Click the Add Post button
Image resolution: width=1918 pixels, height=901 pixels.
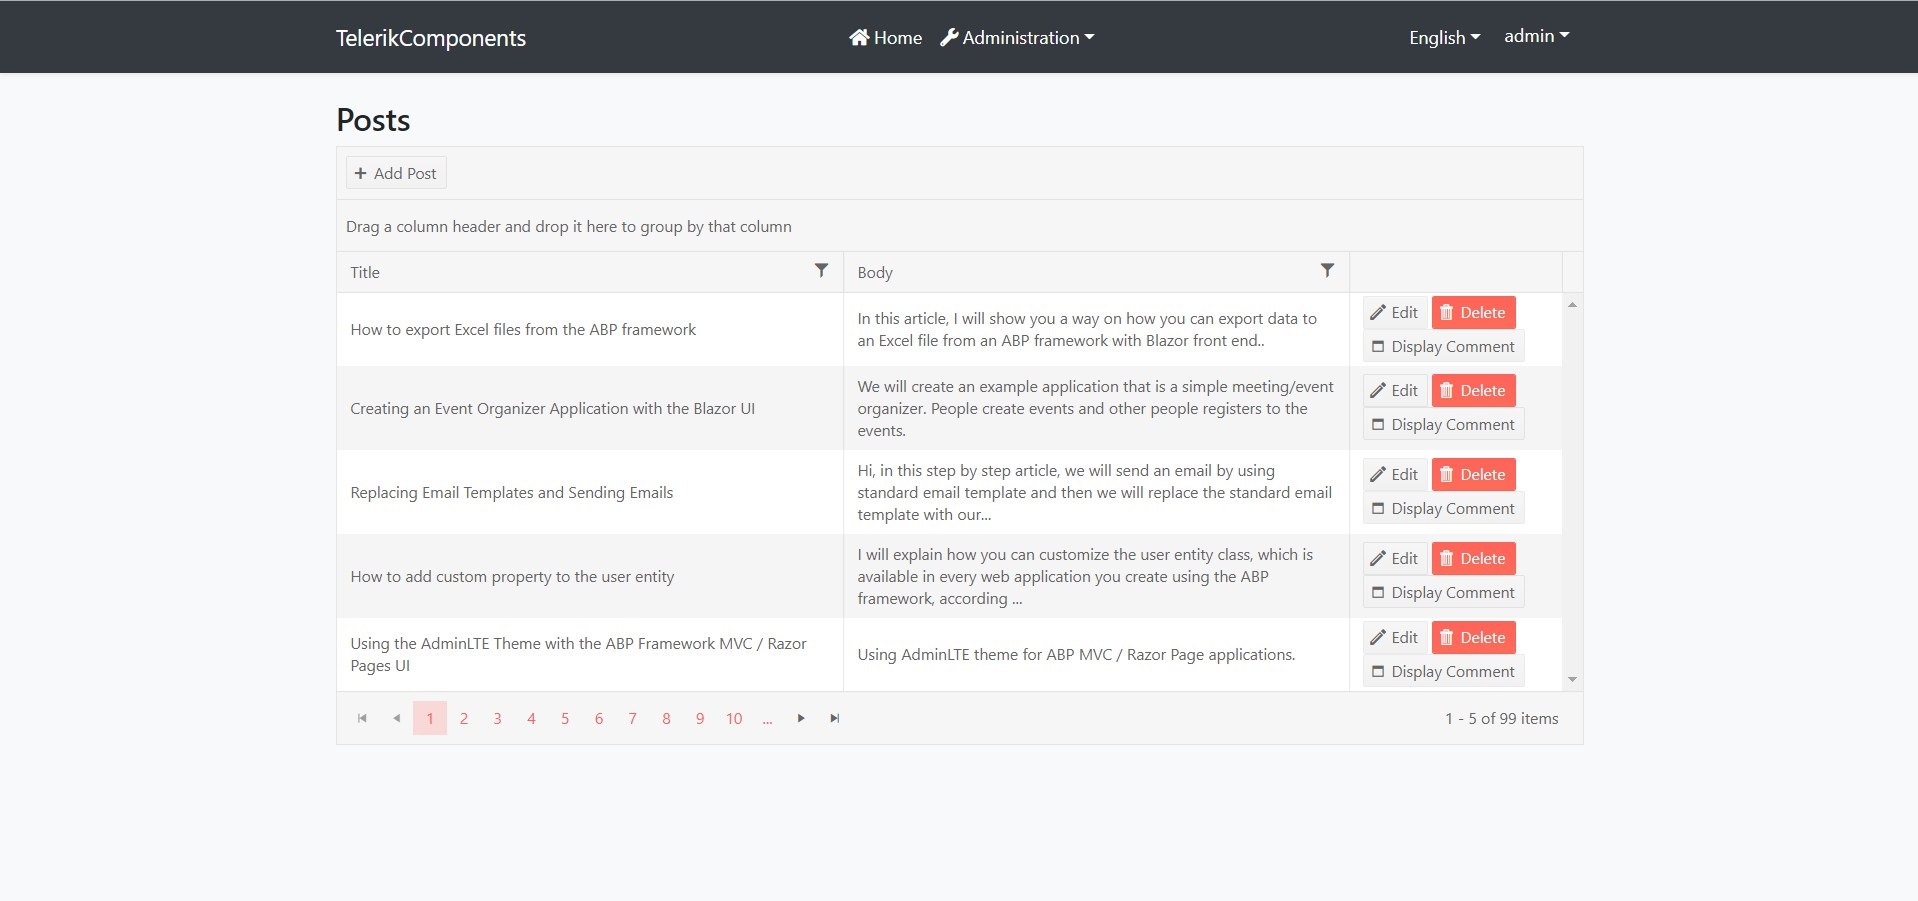(x=396, y=173)
